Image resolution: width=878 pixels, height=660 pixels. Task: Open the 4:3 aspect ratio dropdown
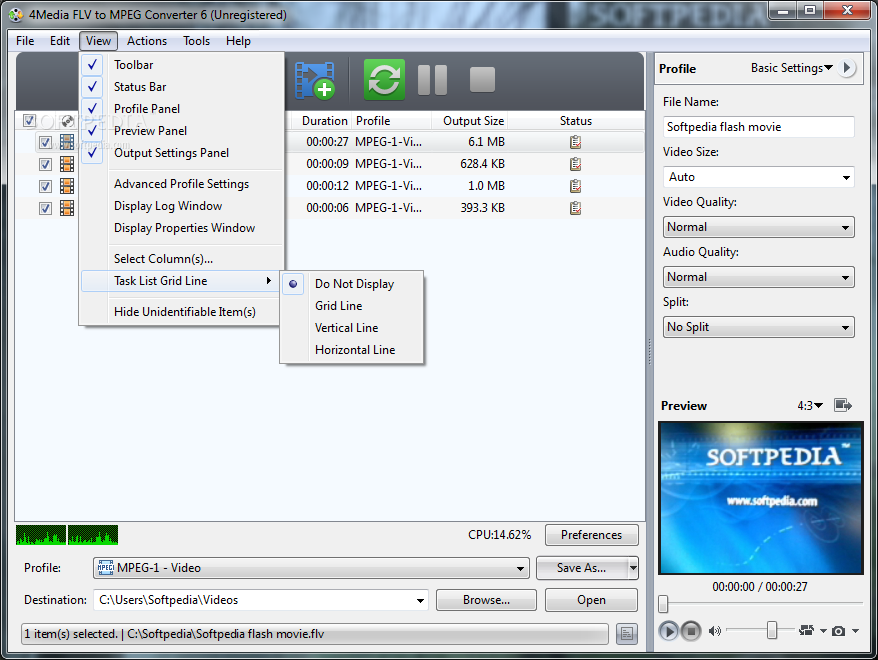tap(810, 405)
